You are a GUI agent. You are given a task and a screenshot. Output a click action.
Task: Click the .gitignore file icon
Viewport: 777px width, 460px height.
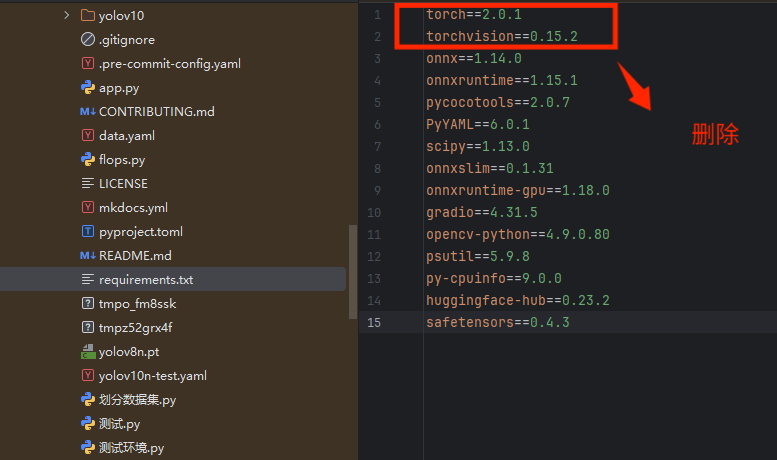(x=88, y=39)
